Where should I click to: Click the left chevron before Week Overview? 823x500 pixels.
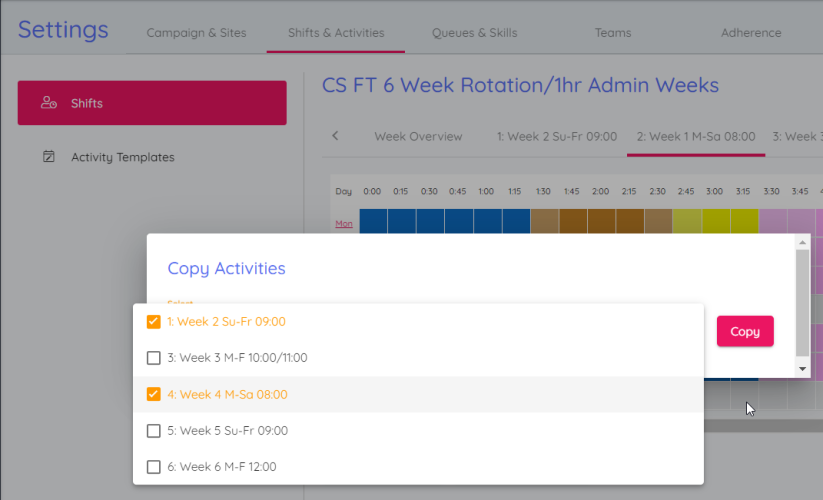335,136
